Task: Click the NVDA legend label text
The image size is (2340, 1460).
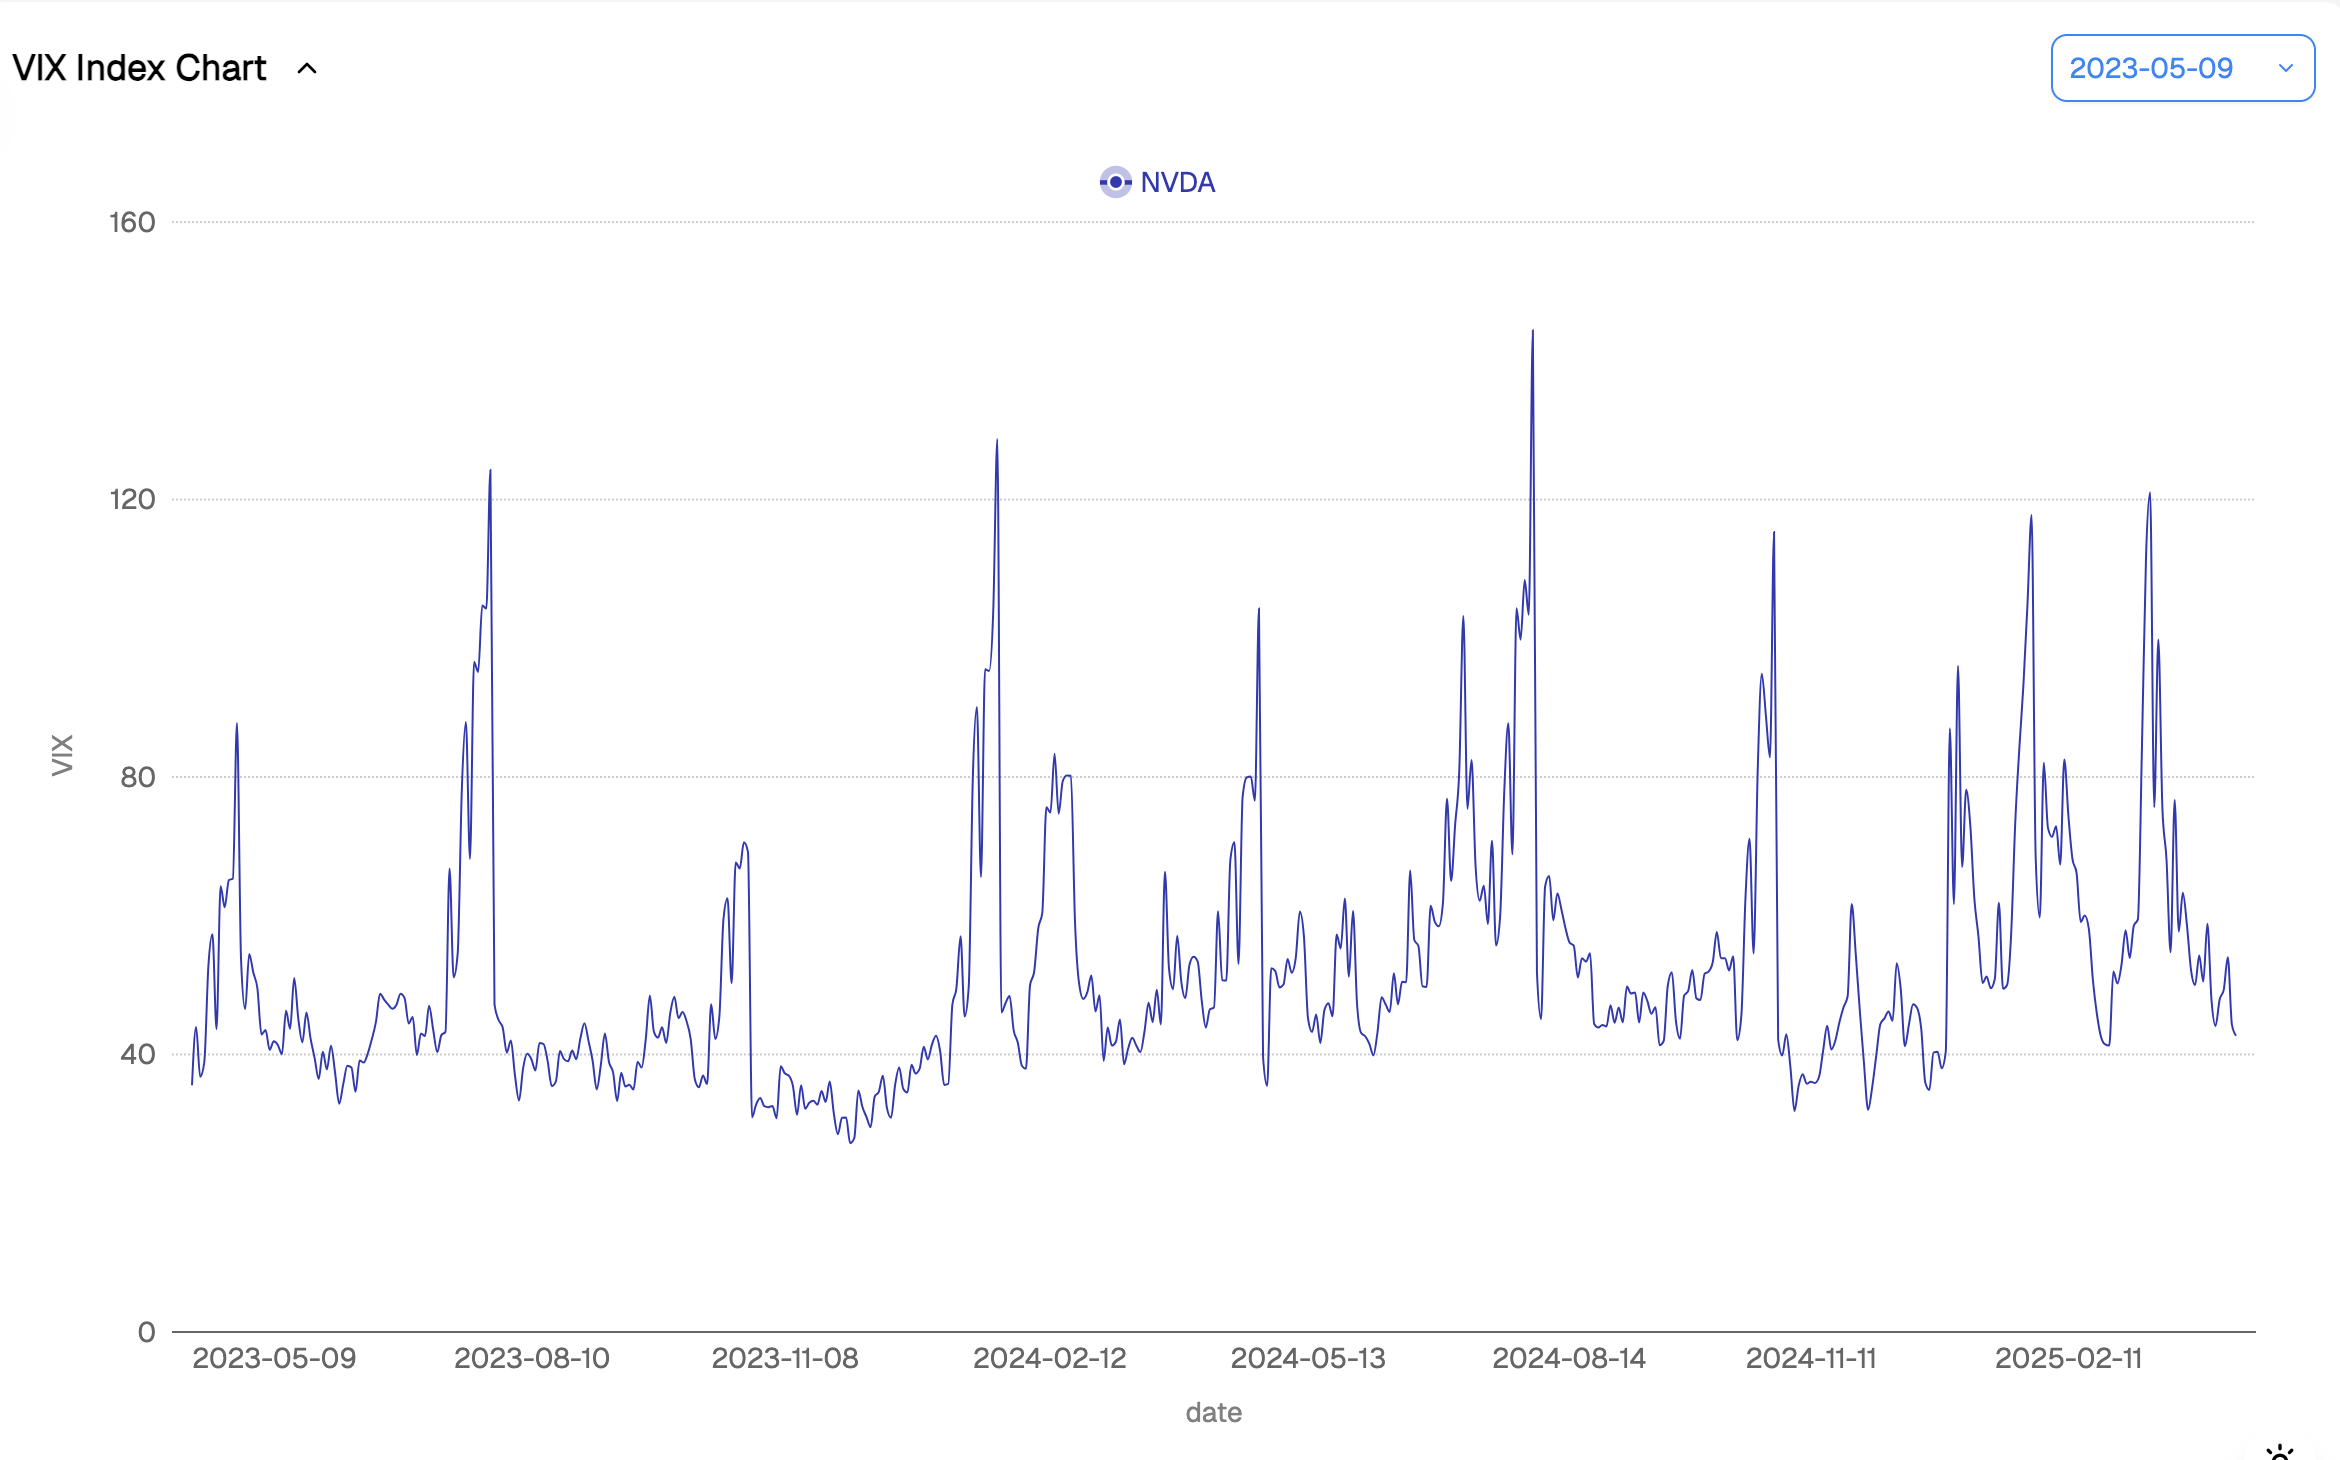Action: (x=1177, y=182)
